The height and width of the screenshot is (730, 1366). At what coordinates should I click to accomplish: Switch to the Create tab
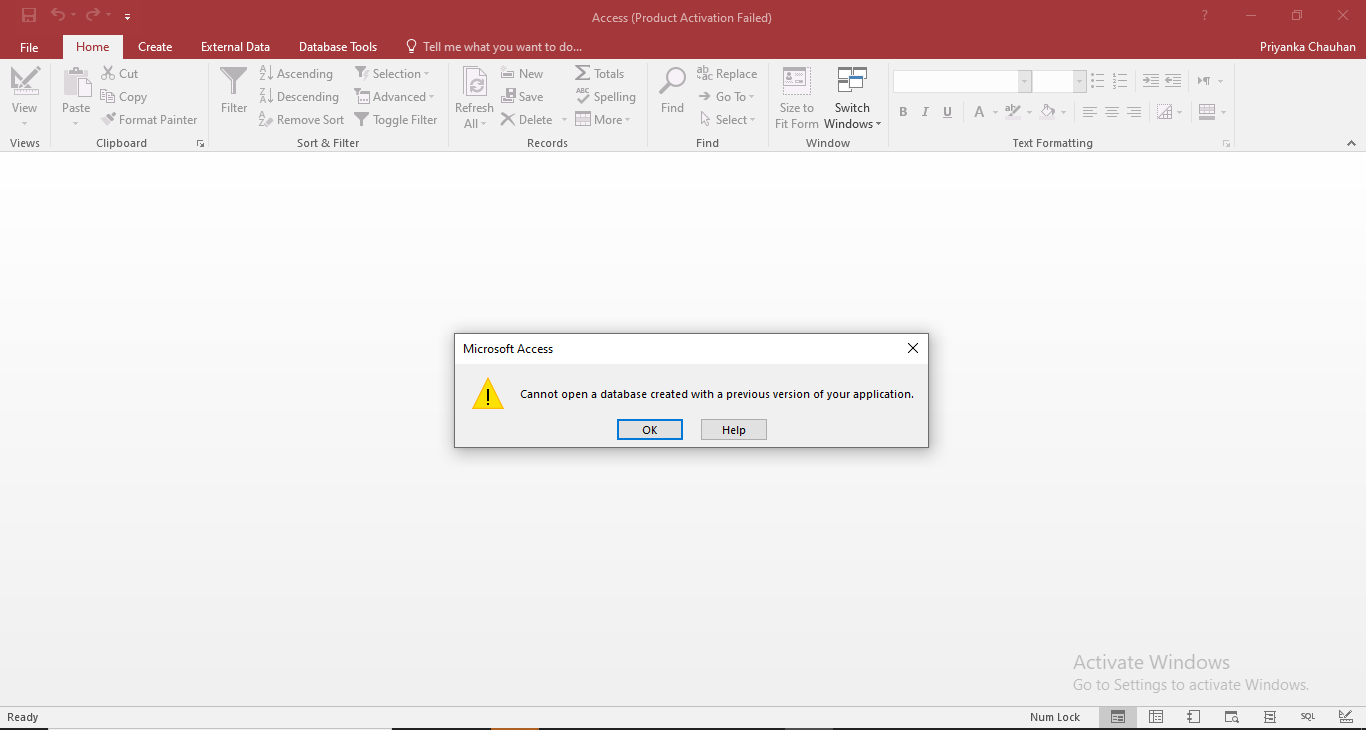155,47
